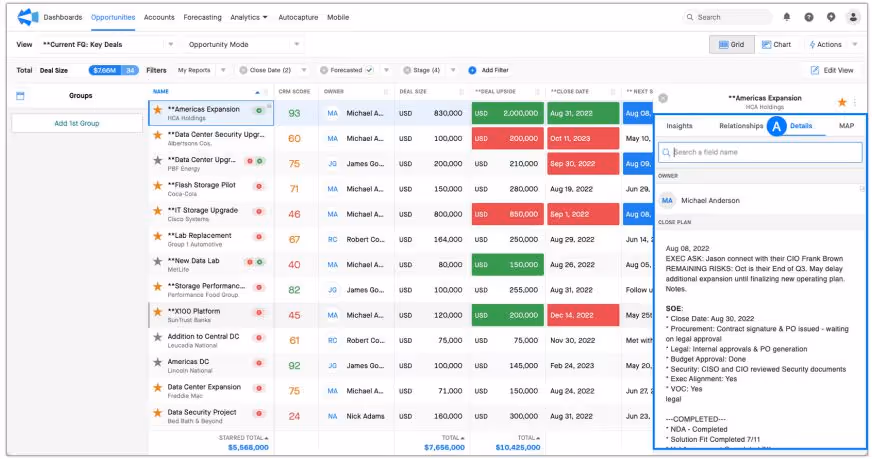Click the location pin icon in the top bar
Screen dimensions: 872x459
pos(830,17)
